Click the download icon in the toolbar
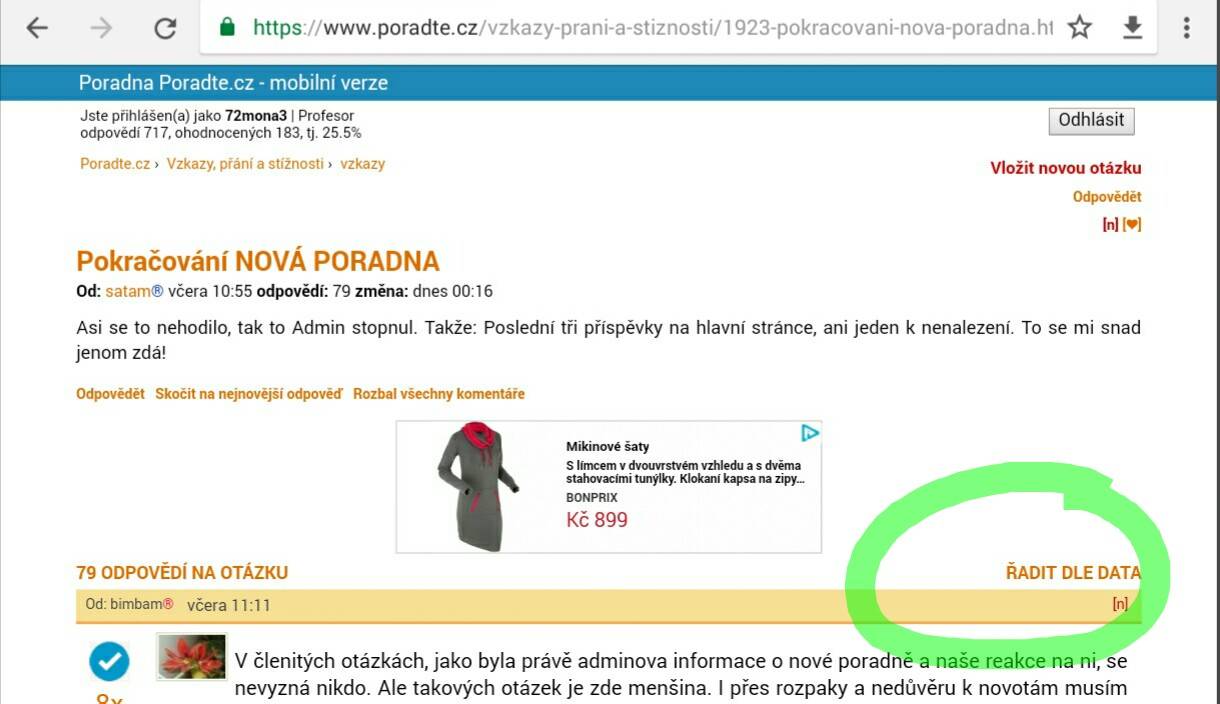1220x704 pixels. pyautogui.click(x=1132, y=27)
